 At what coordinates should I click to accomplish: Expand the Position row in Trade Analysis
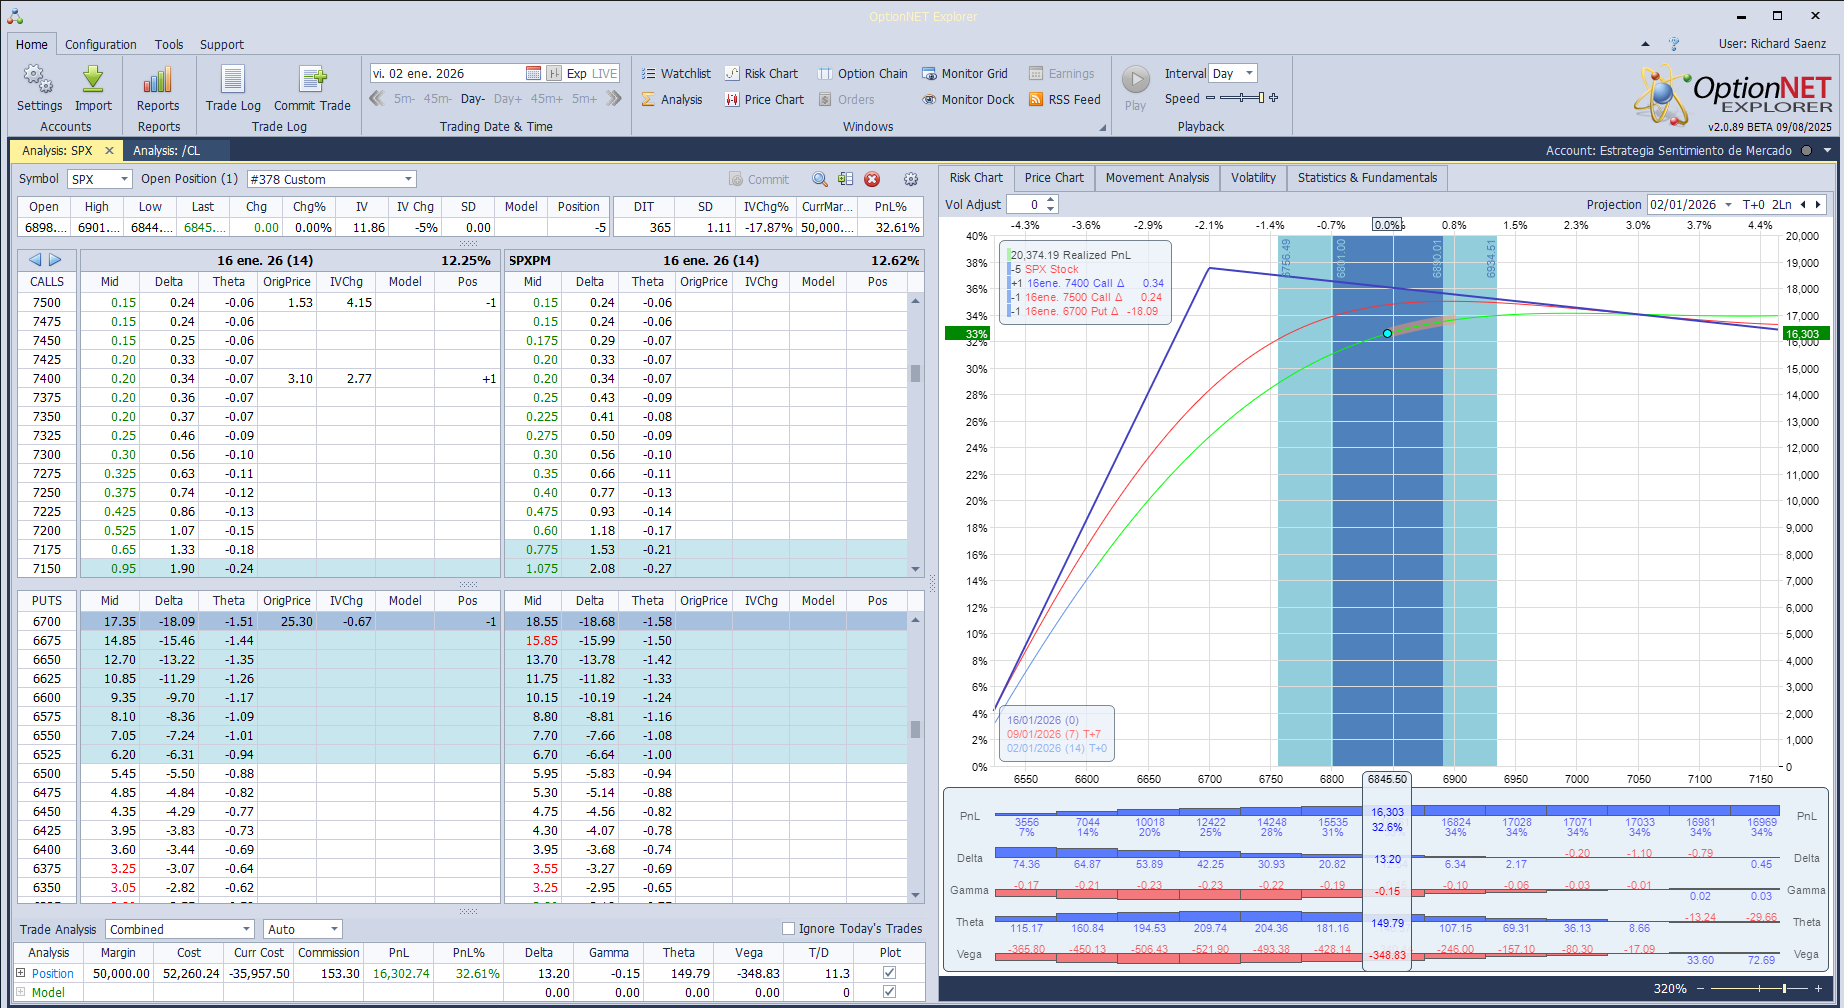(21, 973)
